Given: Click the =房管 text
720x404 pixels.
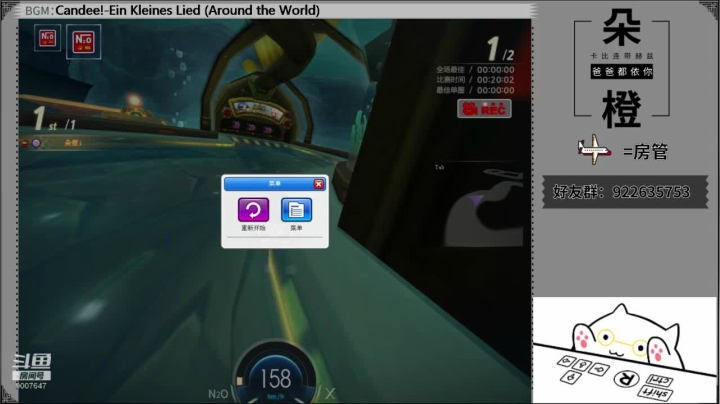Looking at the screenshot, I should pos(645,152).
